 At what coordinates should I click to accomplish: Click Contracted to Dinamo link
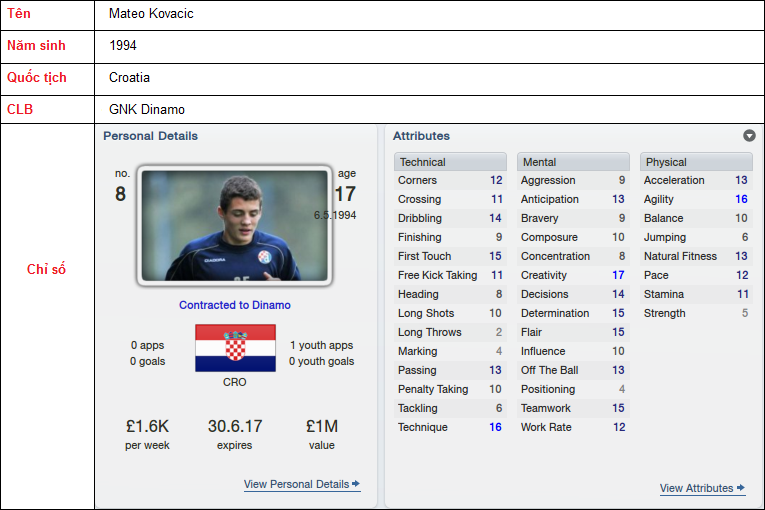point(235,305)
